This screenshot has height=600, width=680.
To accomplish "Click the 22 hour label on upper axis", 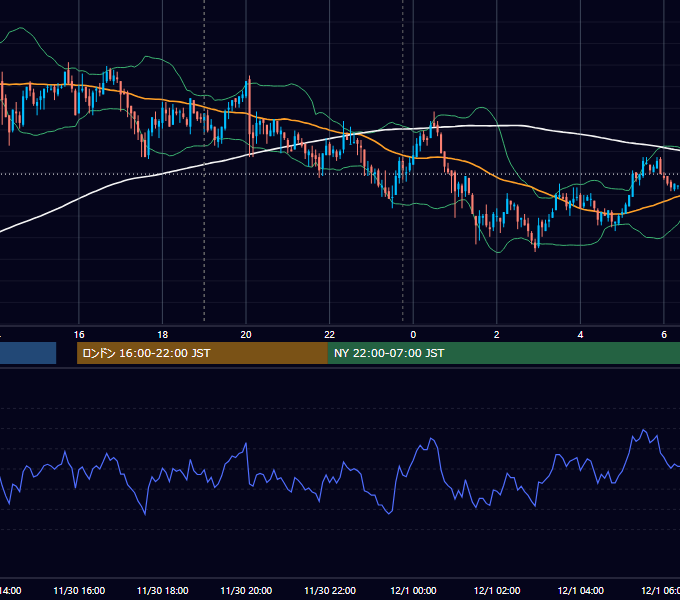I will point(330,335).
